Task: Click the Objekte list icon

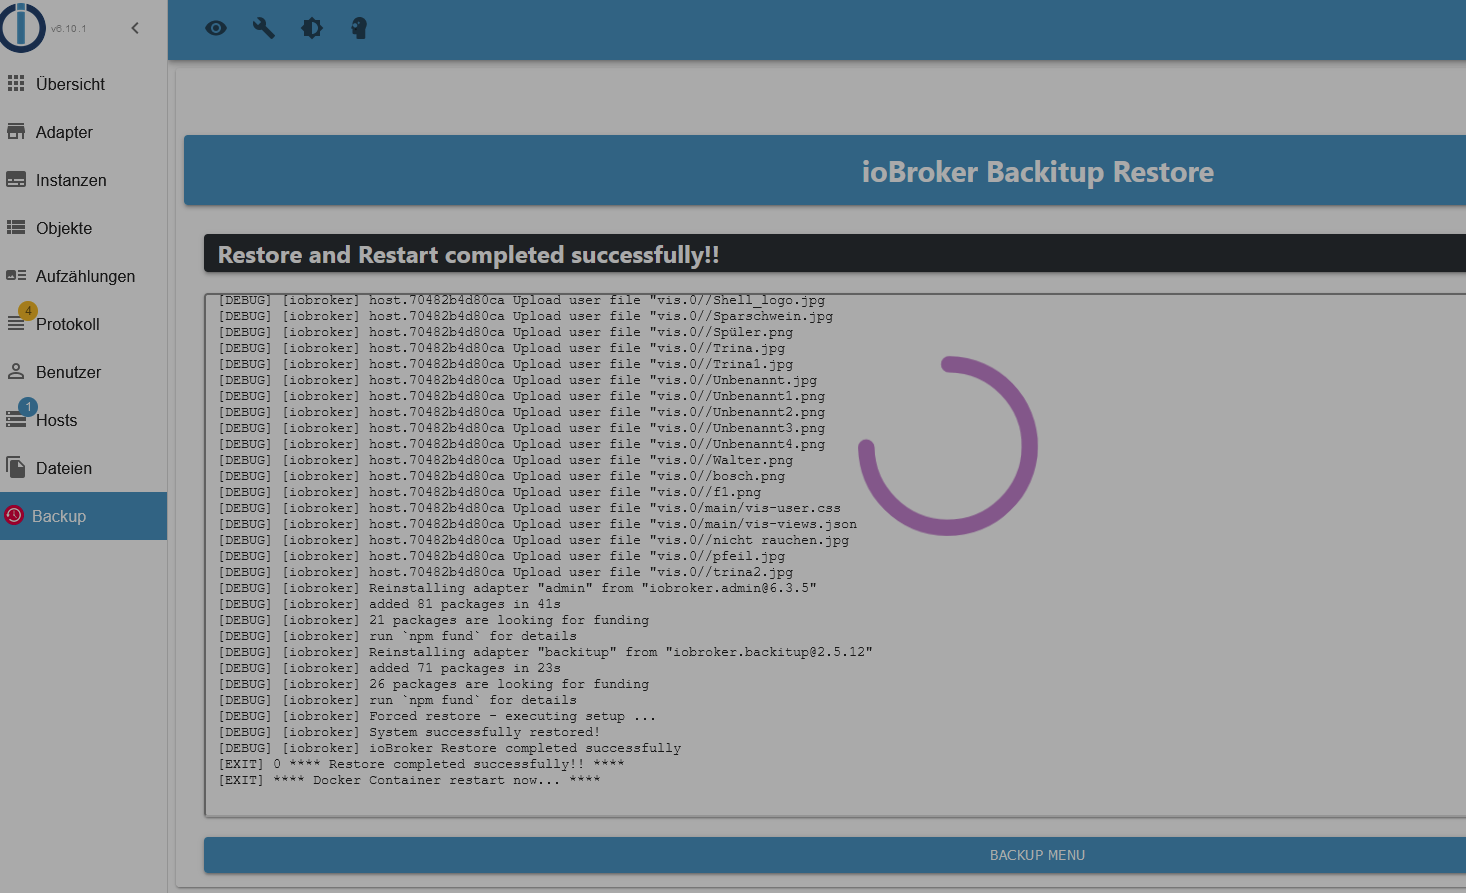Action: 16,227
